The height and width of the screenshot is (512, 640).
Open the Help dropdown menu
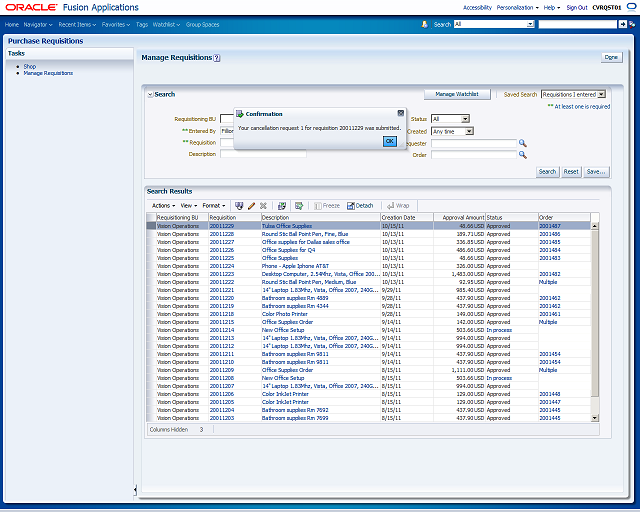[x=552, y=7]
